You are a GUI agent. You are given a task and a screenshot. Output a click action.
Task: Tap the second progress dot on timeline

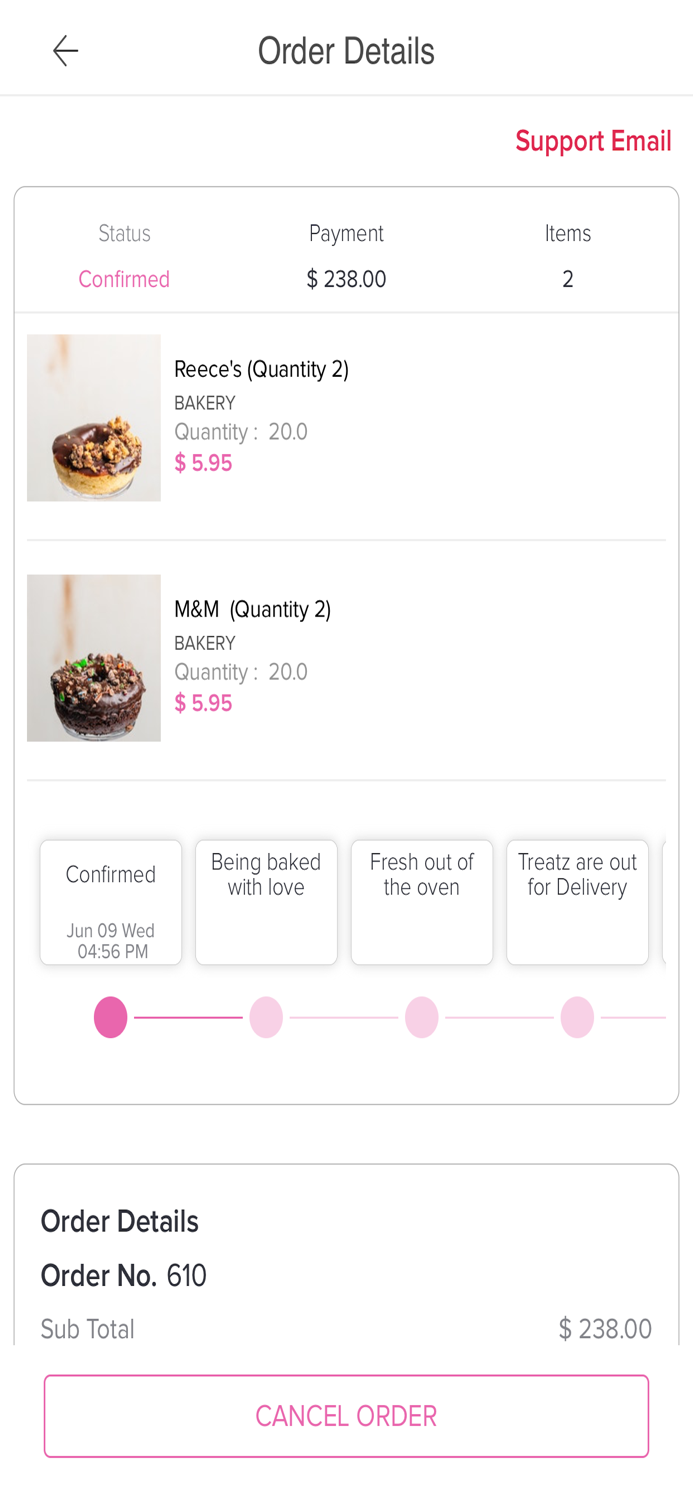click(x=266, y=1017)
